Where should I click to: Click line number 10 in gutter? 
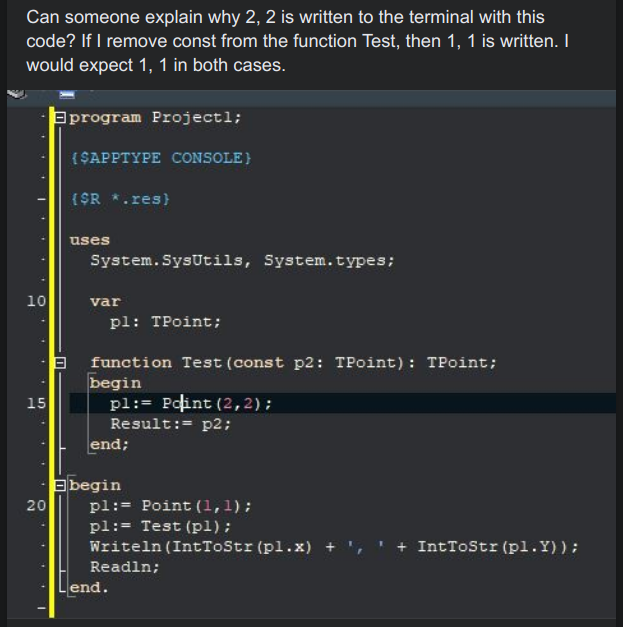click(x=36, y=301)
